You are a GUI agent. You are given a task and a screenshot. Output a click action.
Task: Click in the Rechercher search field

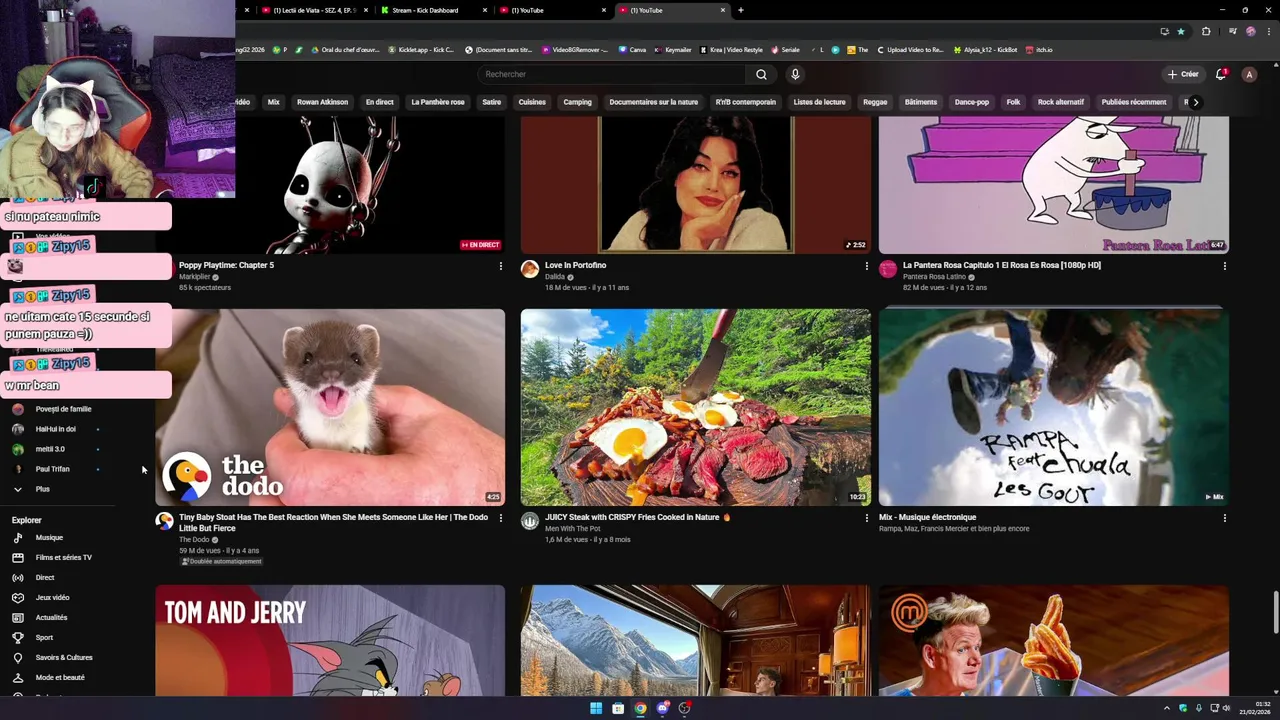(612, 74)
